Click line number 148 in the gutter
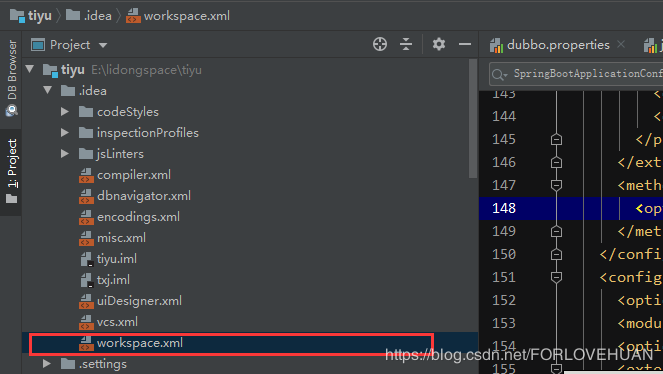 click(x=504, y=208)
